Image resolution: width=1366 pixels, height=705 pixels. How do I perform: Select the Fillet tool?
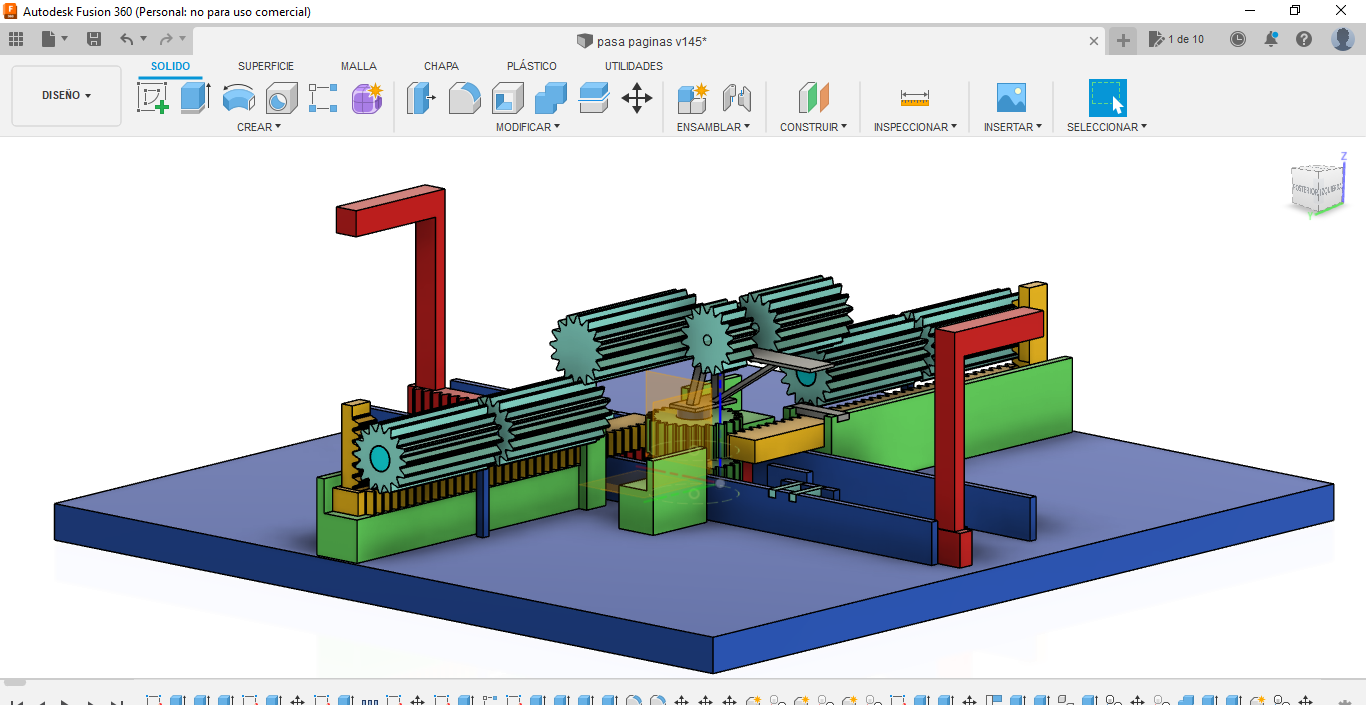464,97
